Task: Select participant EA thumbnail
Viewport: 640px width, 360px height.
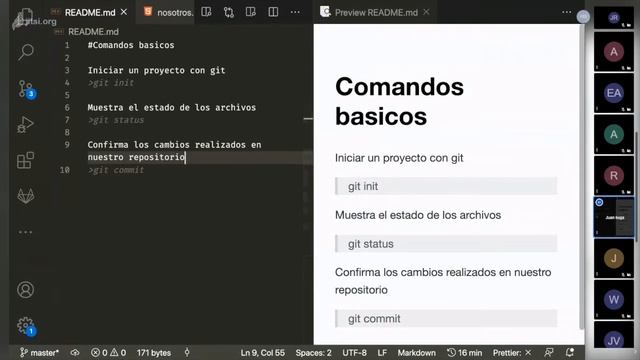Action: coord(613,93)
